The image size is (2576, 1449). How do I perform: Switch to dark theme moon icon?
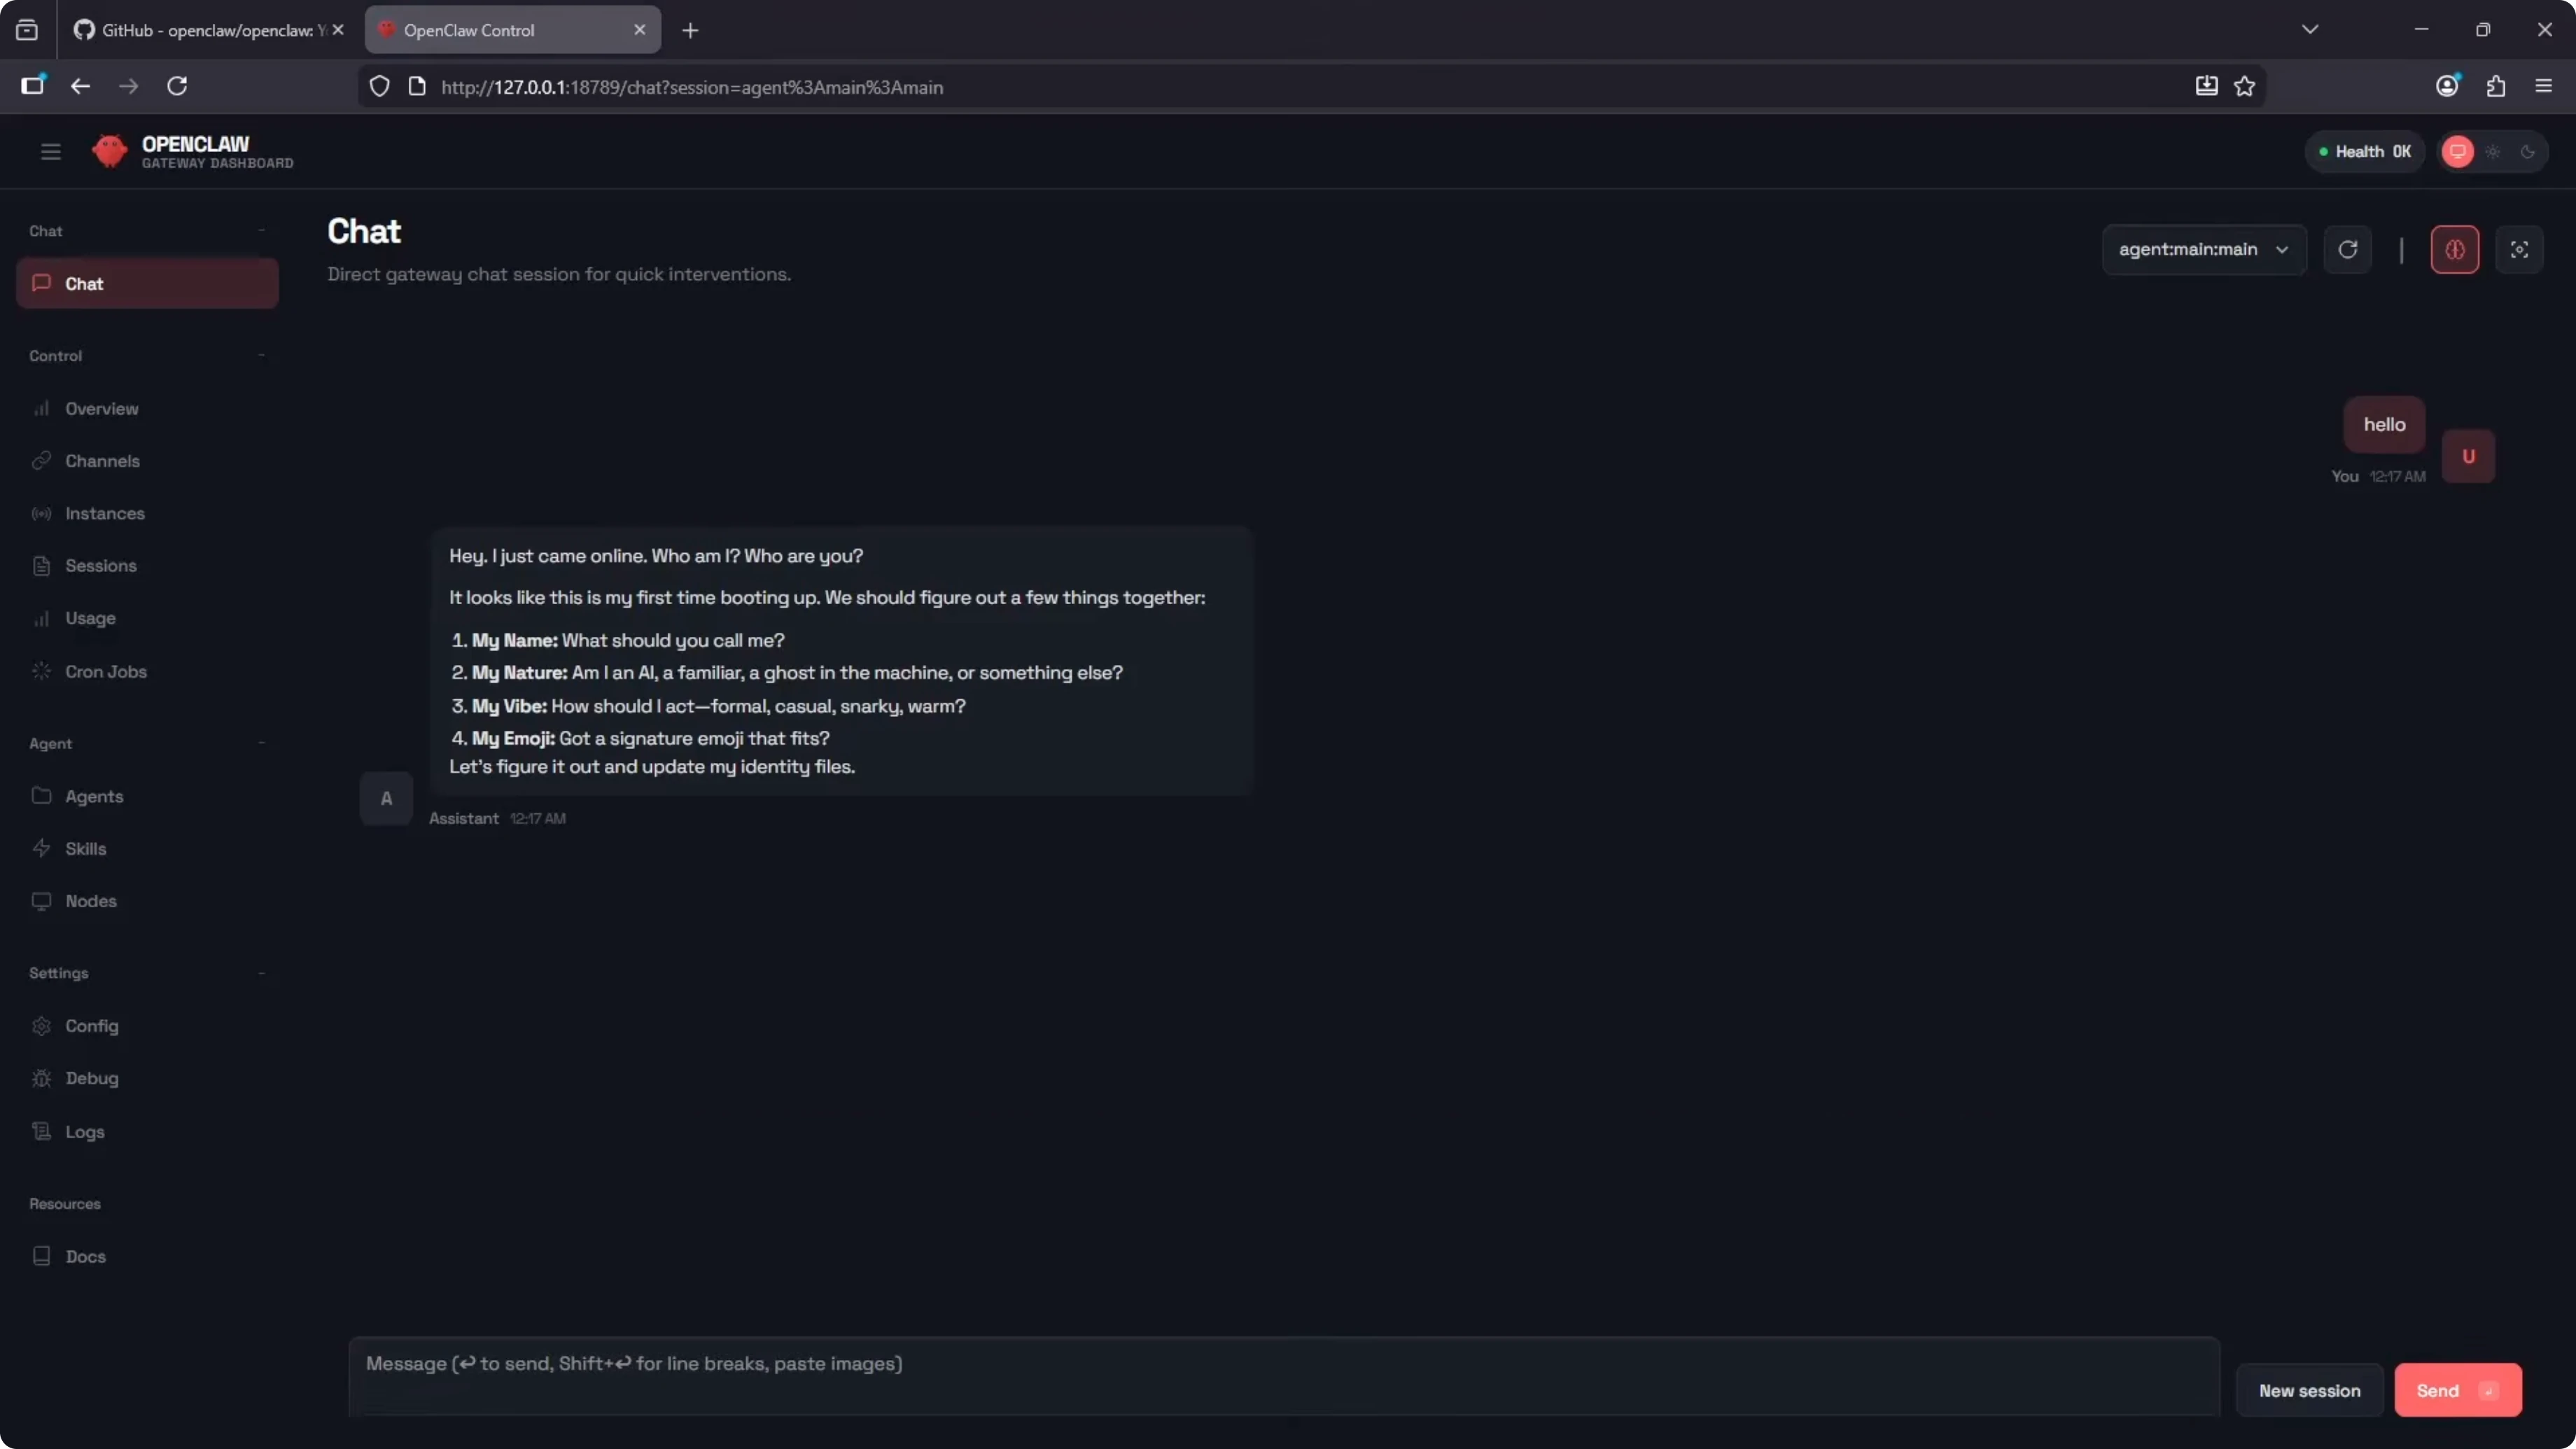click(2527, 152)
